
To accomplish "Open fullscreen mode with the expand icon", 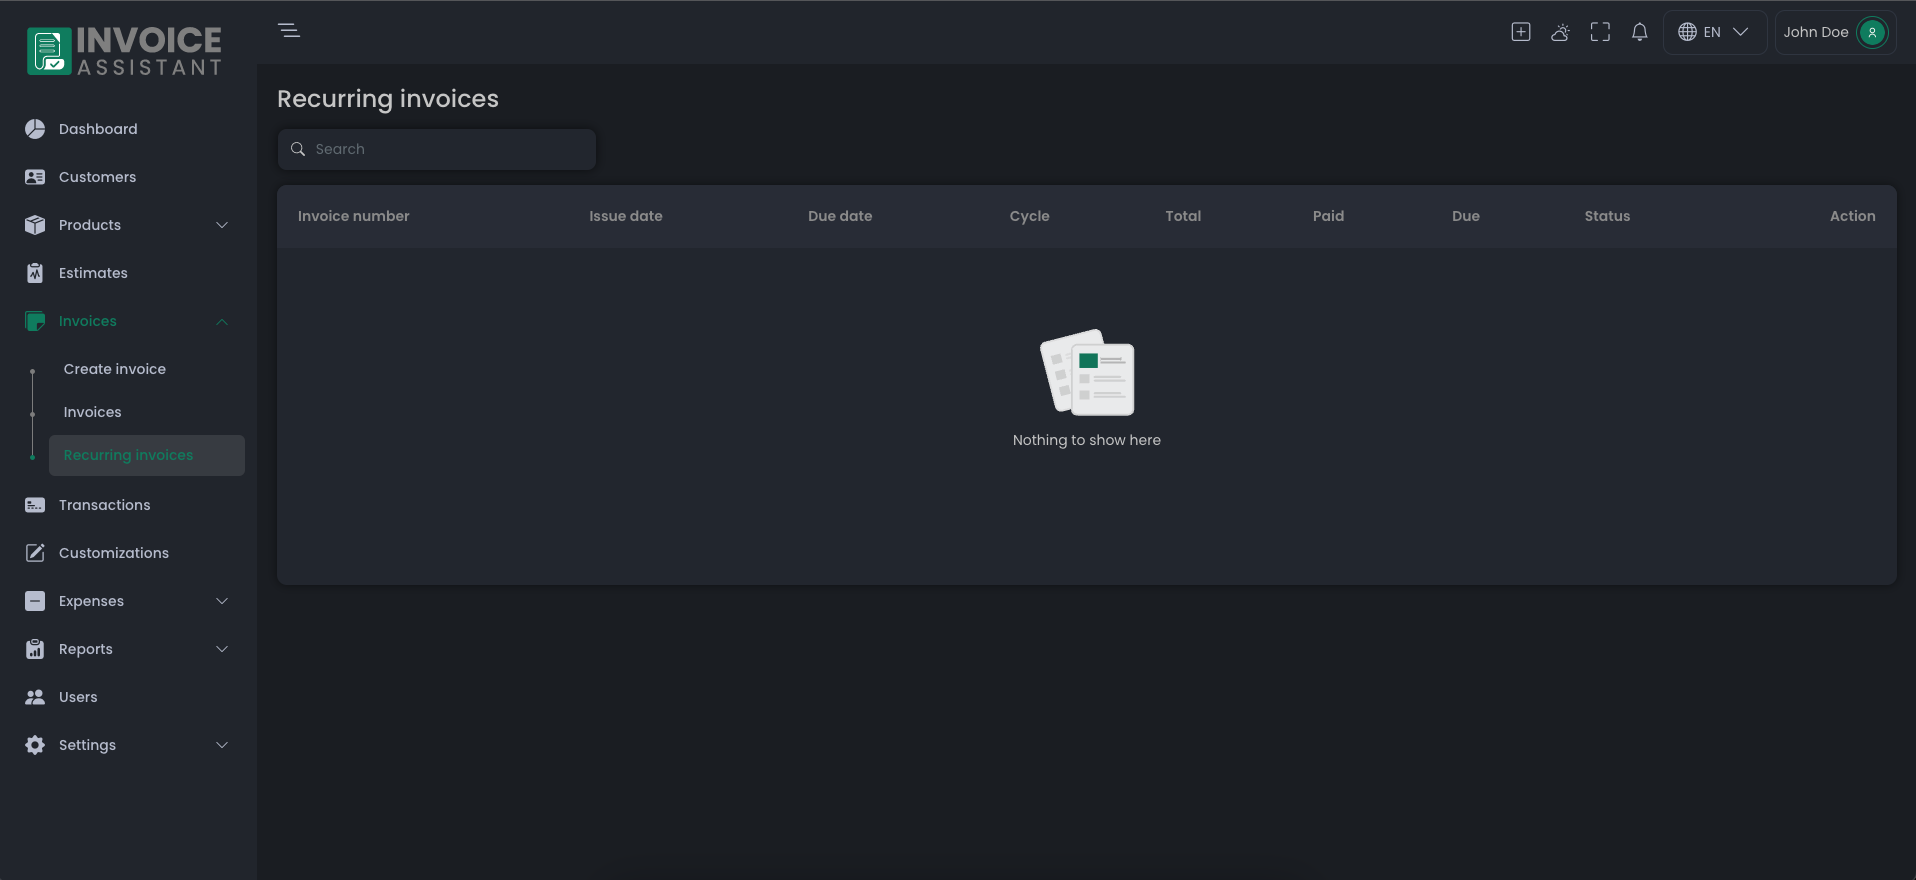I will (1600, 32).
